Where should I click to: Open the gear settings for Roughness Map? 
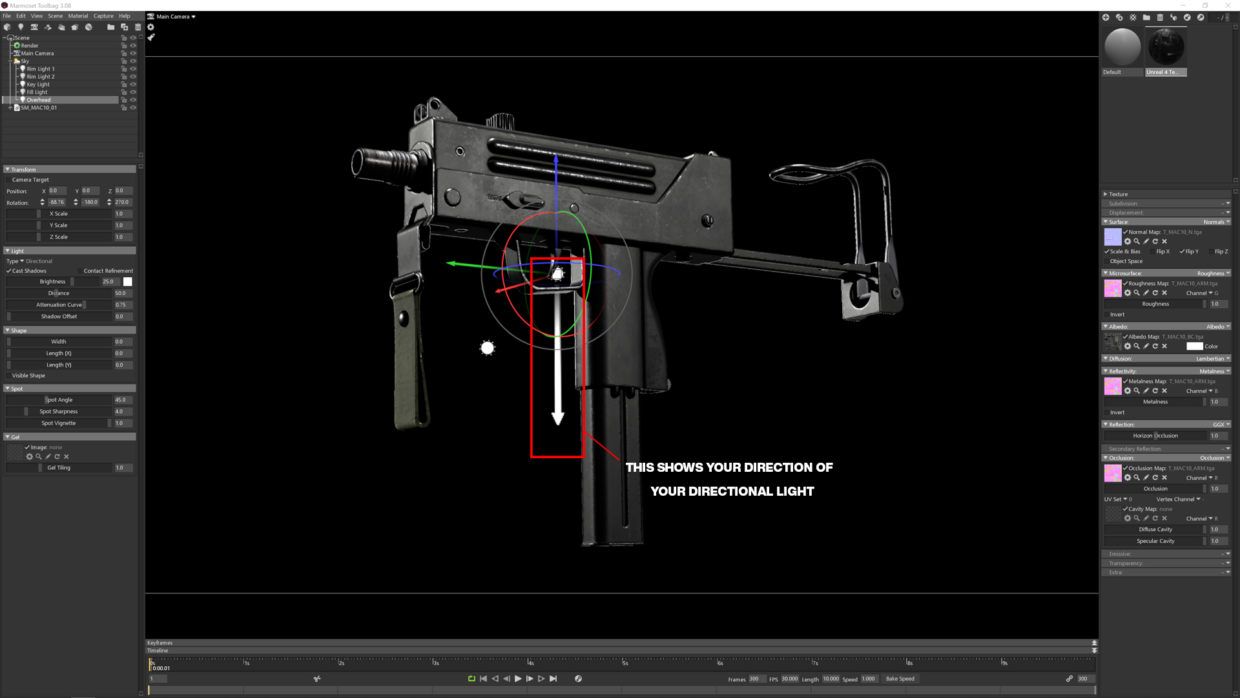coord(1128,292)
